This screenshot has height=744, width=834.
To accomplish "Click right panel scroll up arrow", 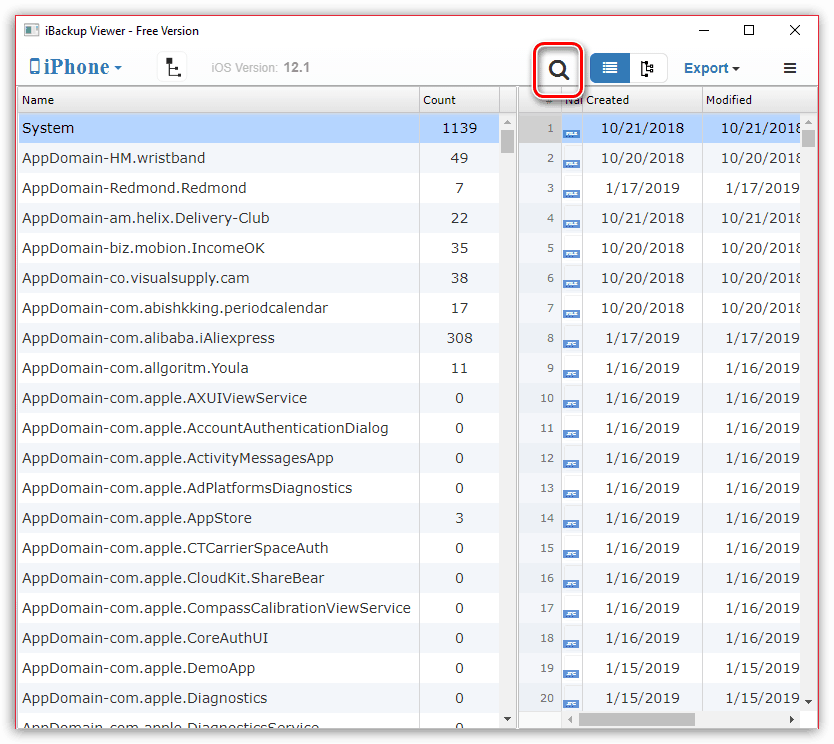I will [x=808, y=122].
